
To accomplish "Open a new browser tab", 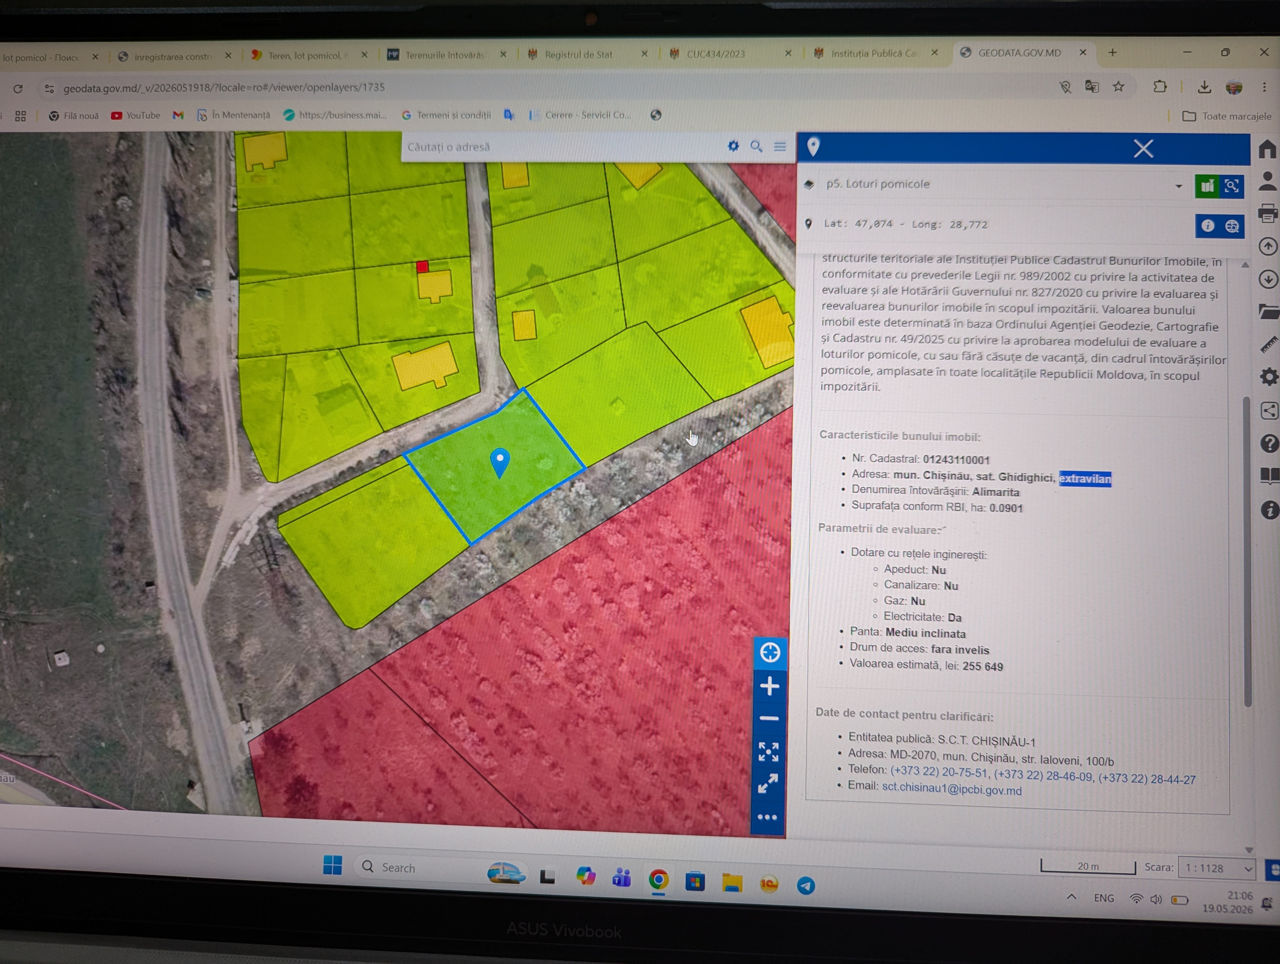I will pyautogui.click(x=1112, y=53).
